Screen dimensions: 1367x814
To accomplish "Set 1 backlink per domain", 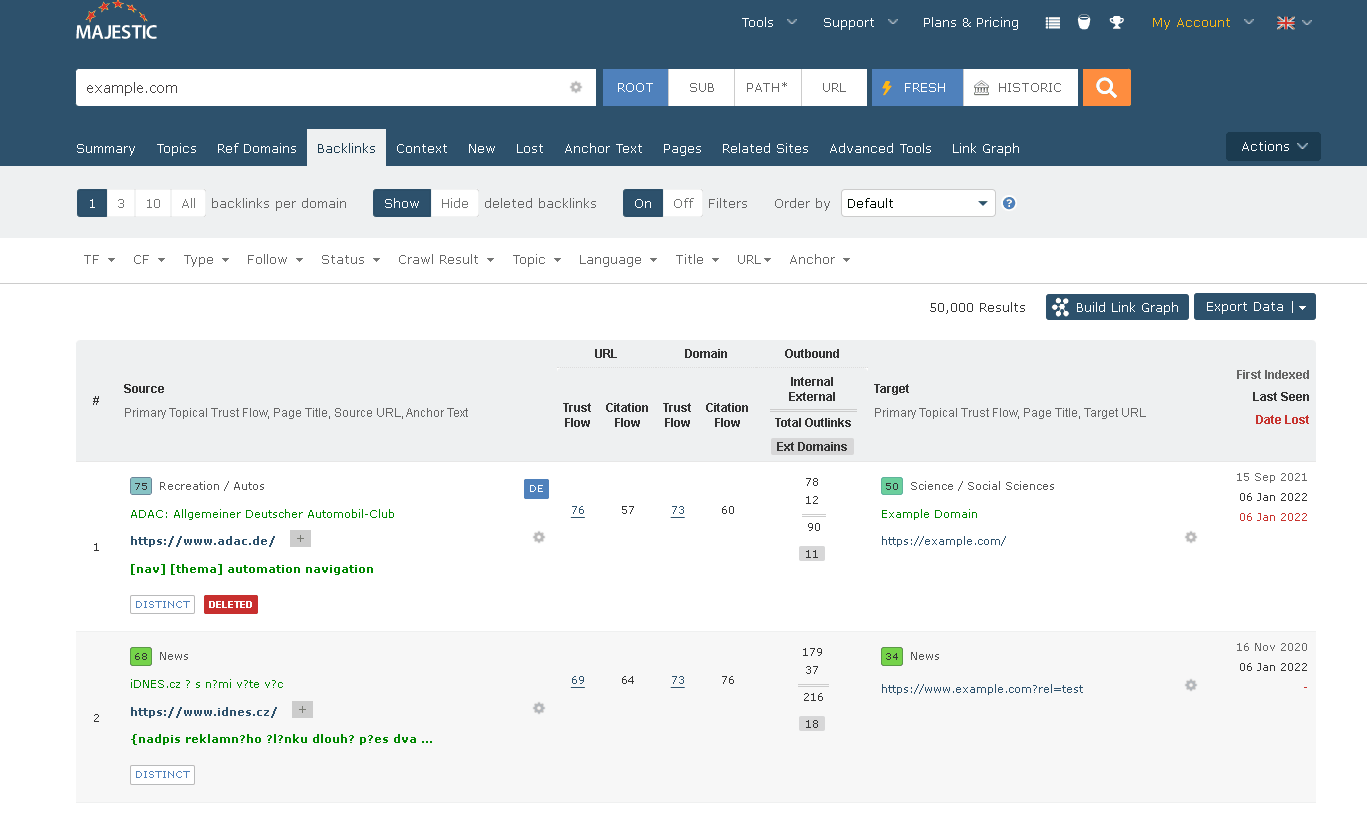I will click(92, 203).
